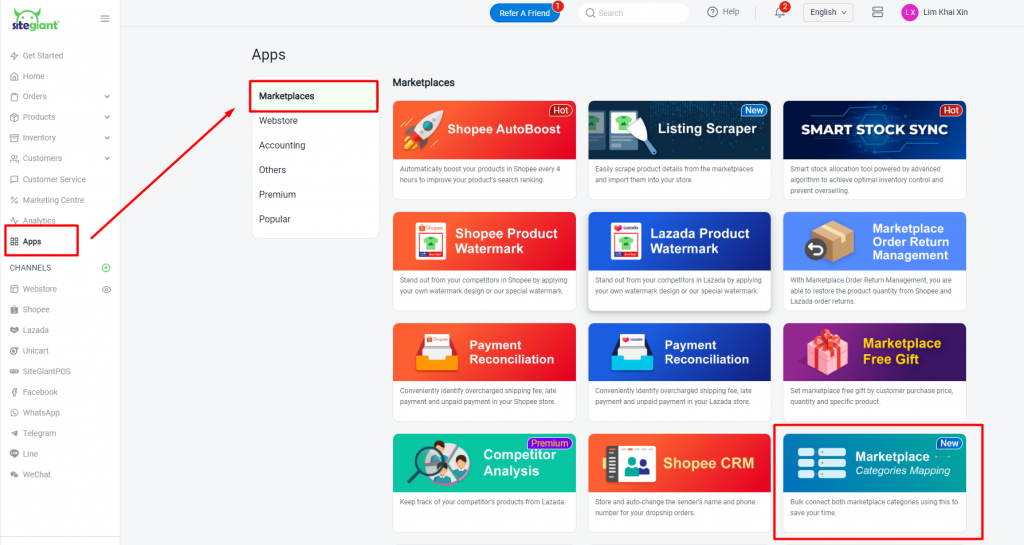
Task: Open the Lim Khai Xin user avatar
Action: [x=909, y=12]
